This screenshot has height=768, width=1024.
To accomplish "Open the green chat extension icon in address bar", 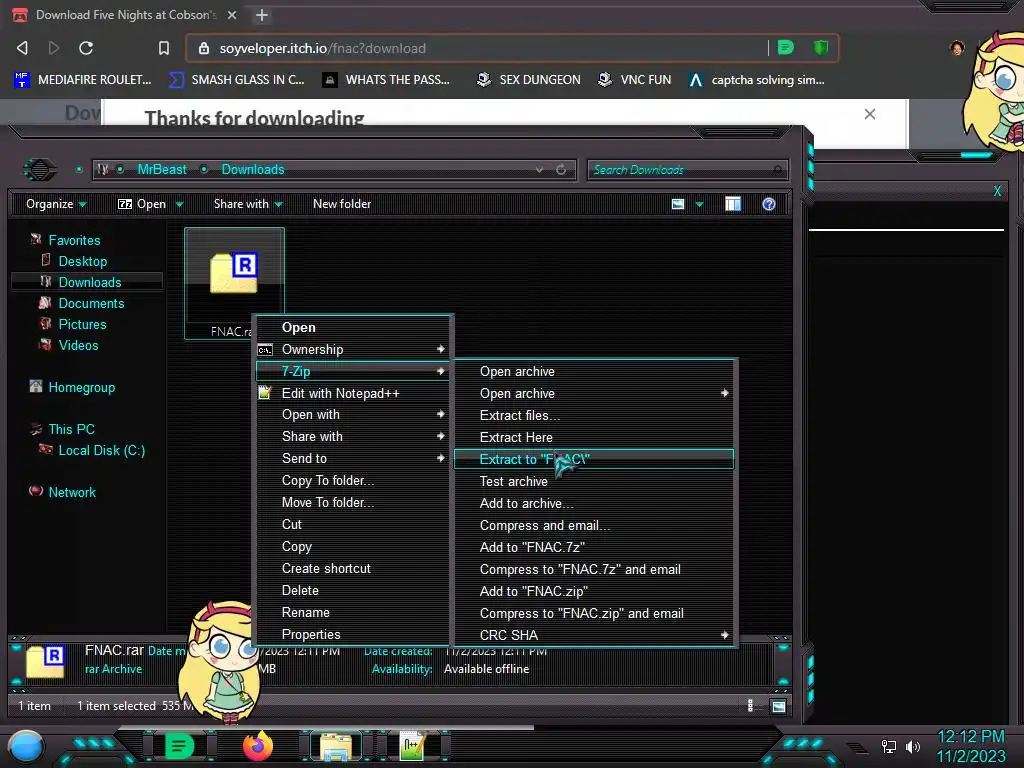I will coord(786,48).
